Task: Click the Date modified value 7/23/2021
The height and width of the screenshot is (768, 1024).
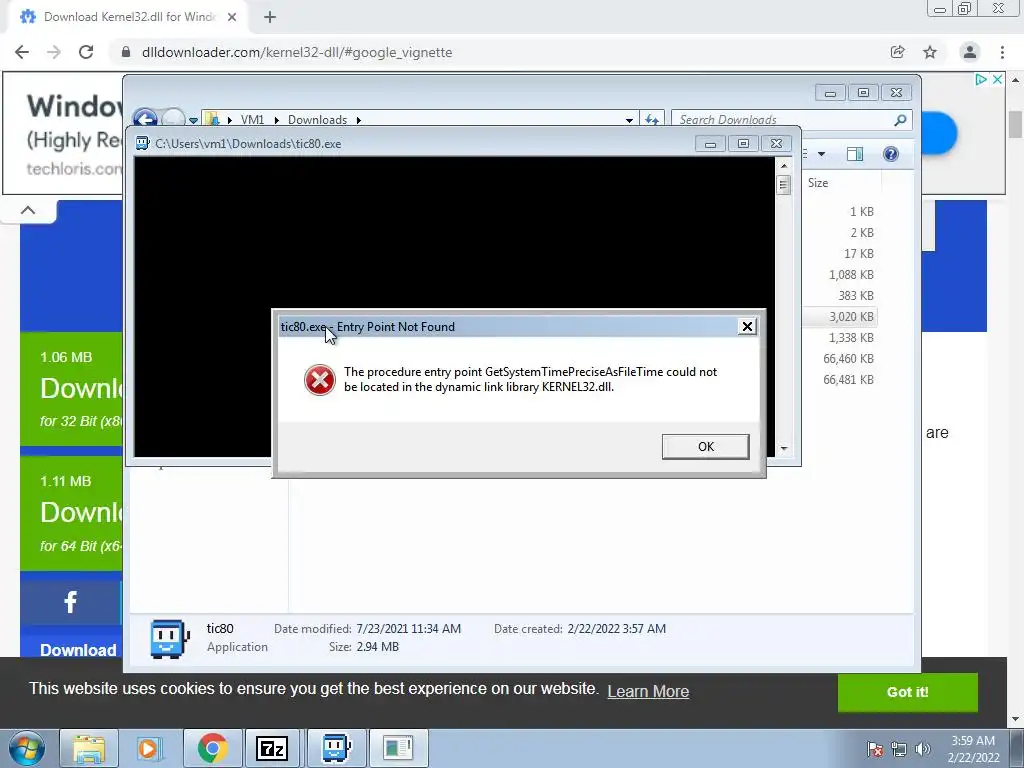Action: tap(408, 629)
